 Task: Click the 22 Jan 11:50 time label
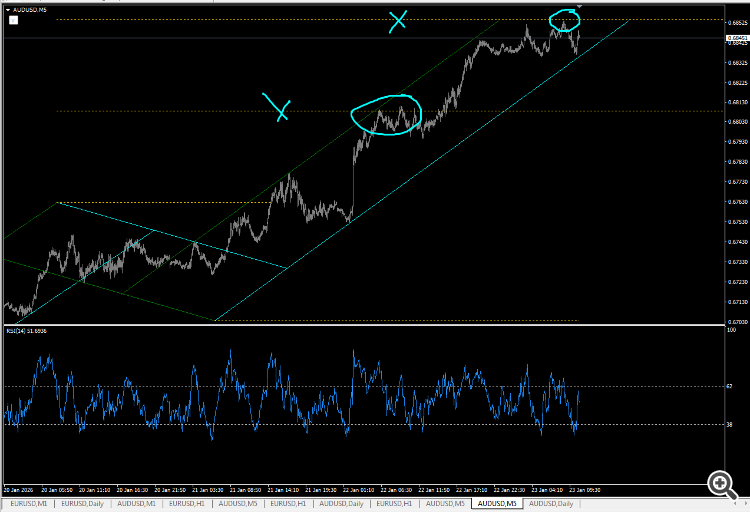pyautogui.click(x=434, y=490)
